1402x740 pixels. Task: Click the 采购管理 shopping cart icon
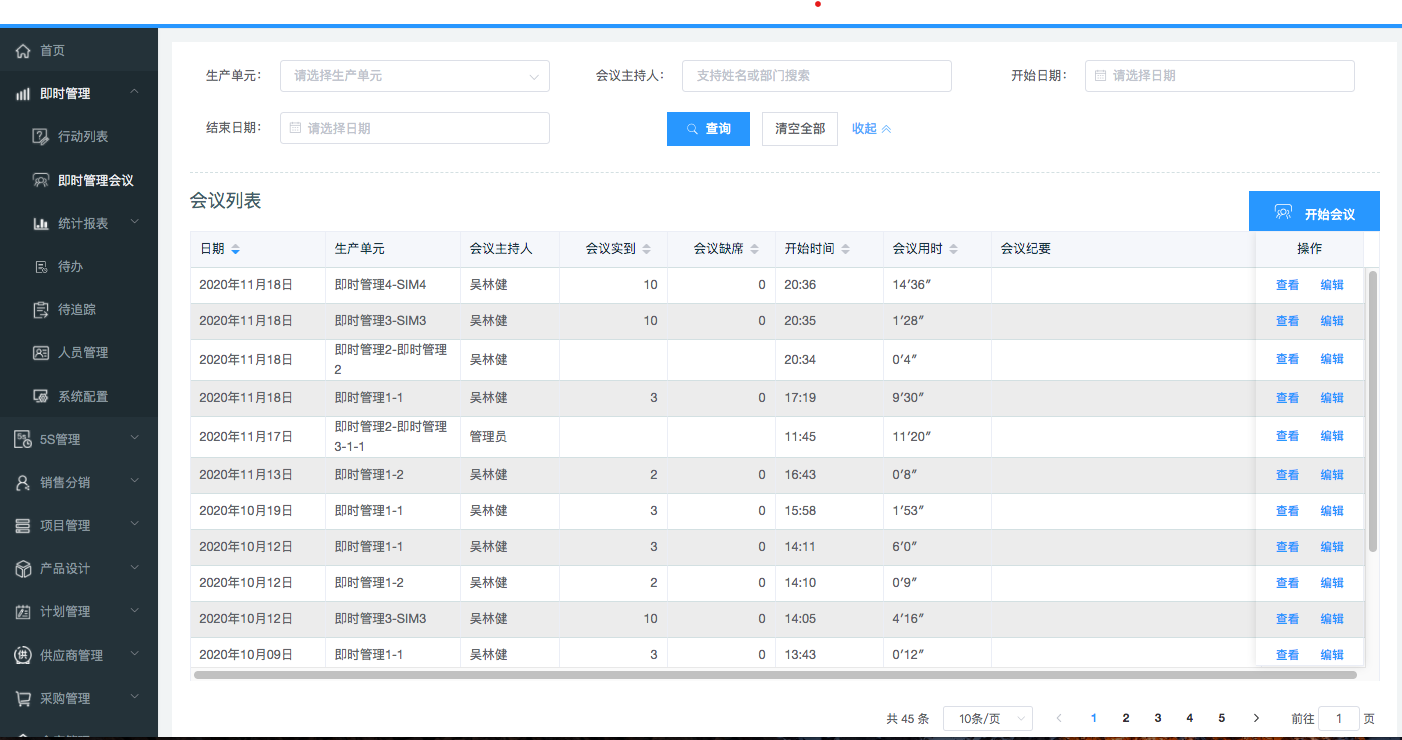pos(22,699)
